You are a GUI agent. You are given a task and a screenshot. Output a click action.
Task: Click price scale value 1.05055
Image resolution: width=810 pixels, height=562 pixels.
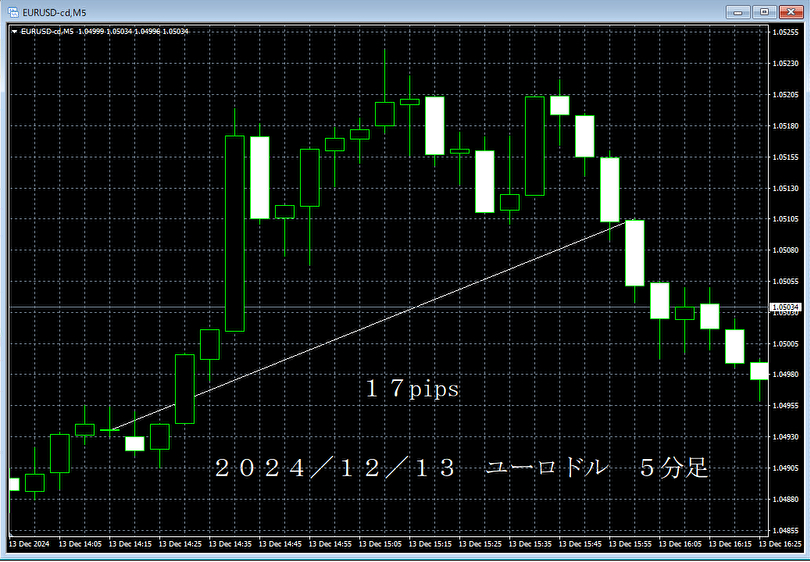tap(785, 282)
